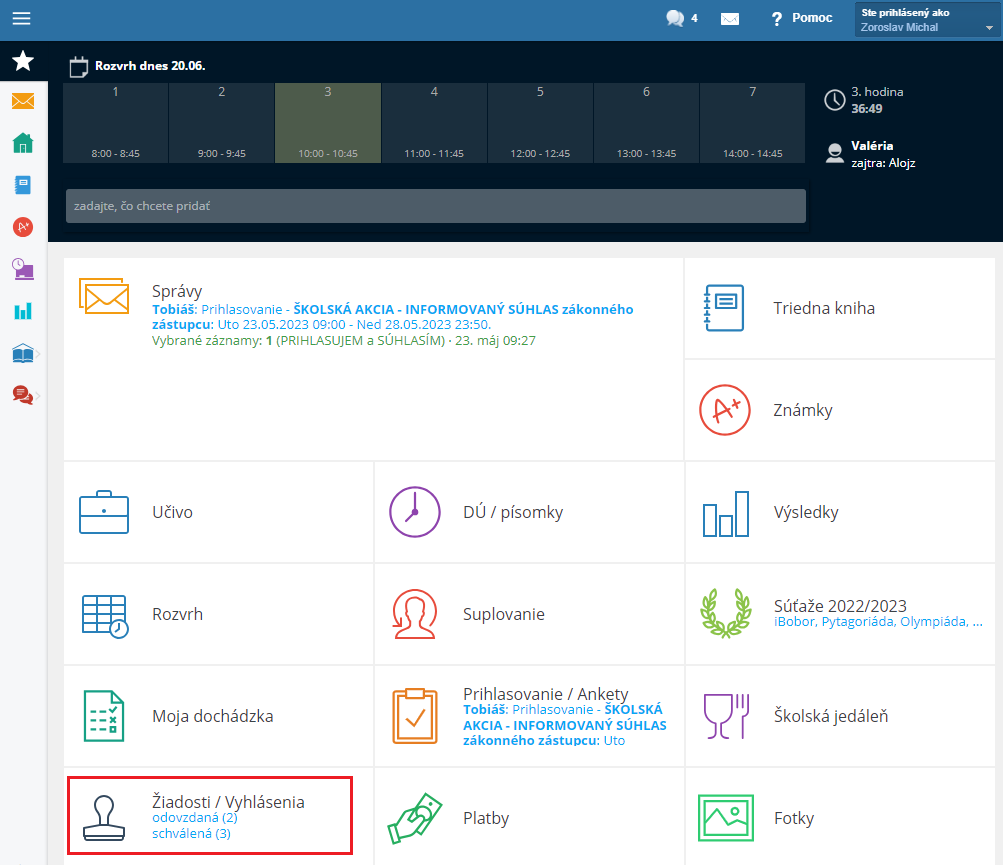The image size is (1003, 865).
Task: Open the Platby hand with money icon
Action: (415, 818)
